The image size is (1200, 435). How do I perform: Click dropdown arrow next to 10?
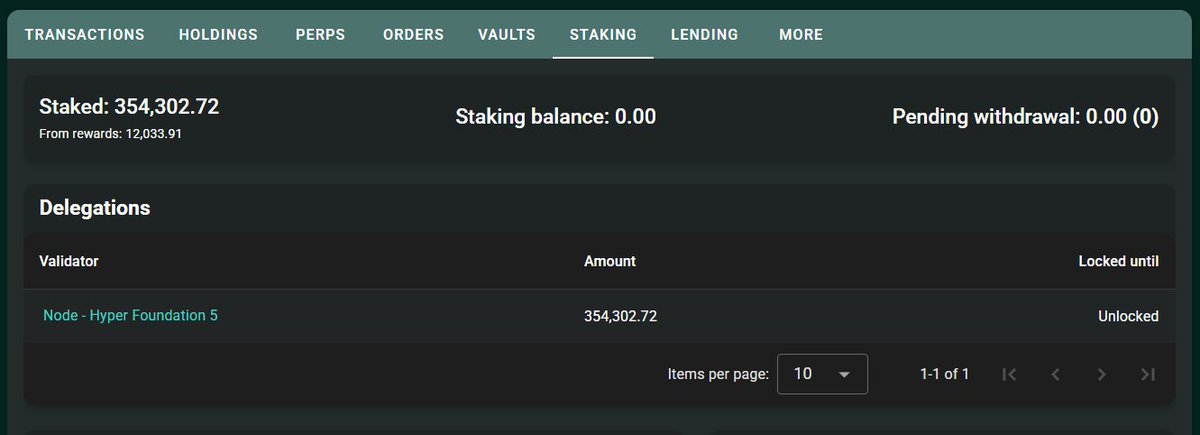844,374
